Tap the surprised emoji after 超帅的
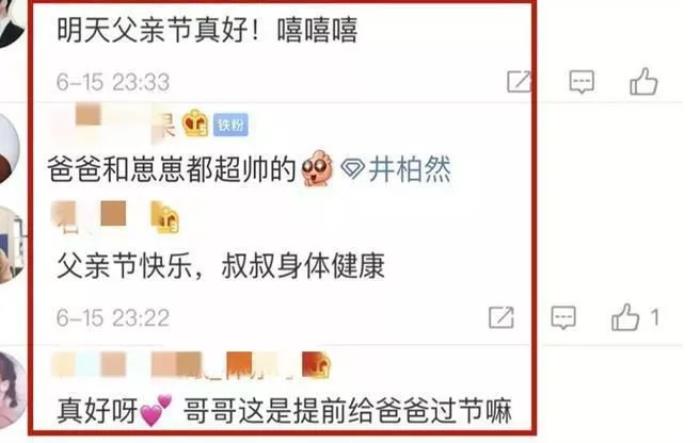Image resolution: width=700 pixels, height=443 pixels. 317,168
